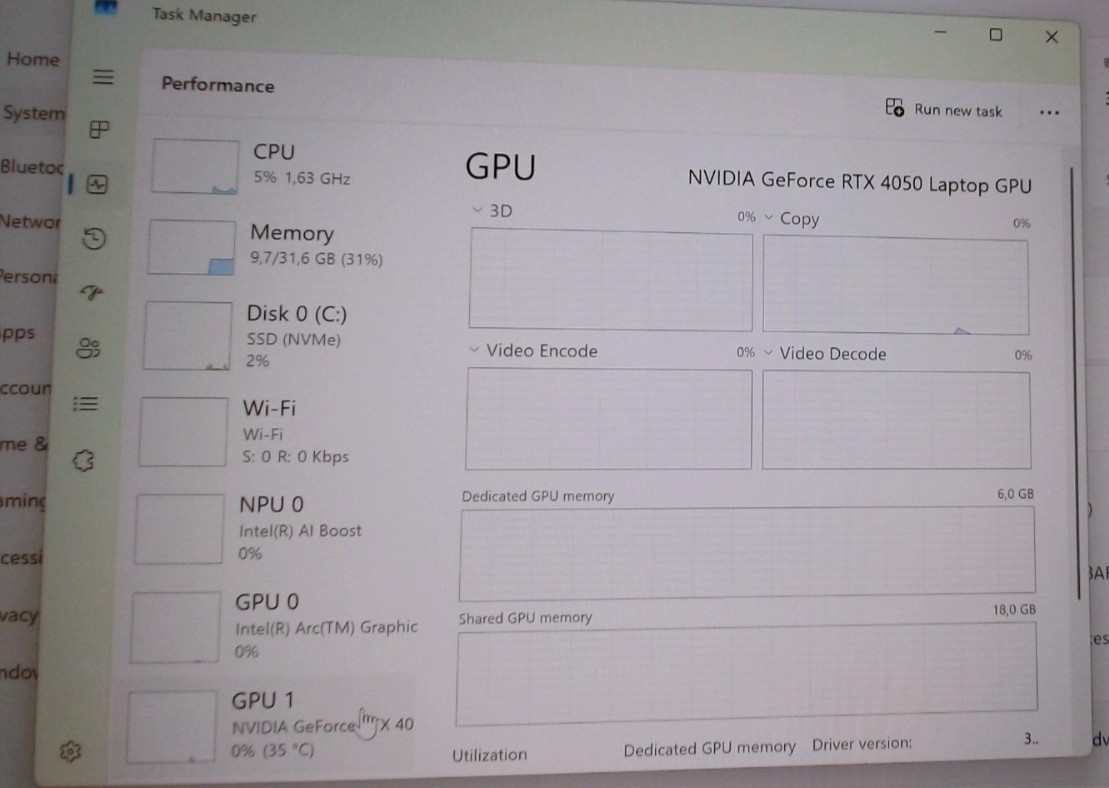1109x788 pixels.
Task: Click the Copy utilization graph
Action: pyautogui.click(x=895, y=285)
